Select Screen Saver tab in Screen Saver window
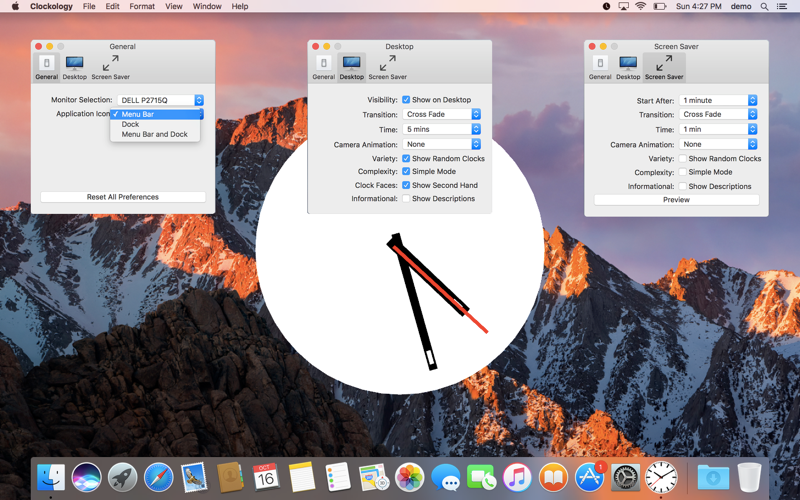 (x=664, y=67)
